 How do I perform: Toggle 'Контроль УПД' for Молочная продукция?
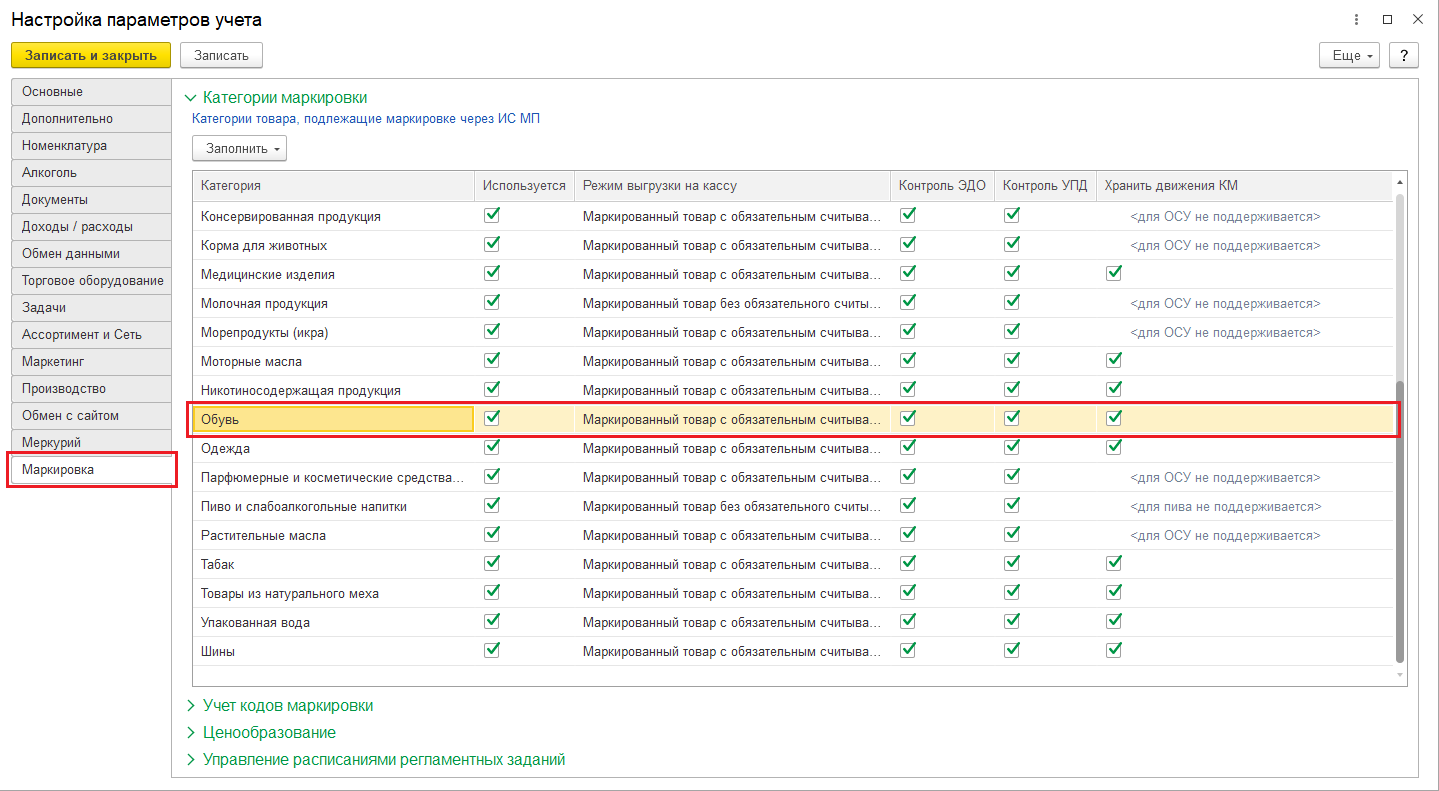(1012, 302)
